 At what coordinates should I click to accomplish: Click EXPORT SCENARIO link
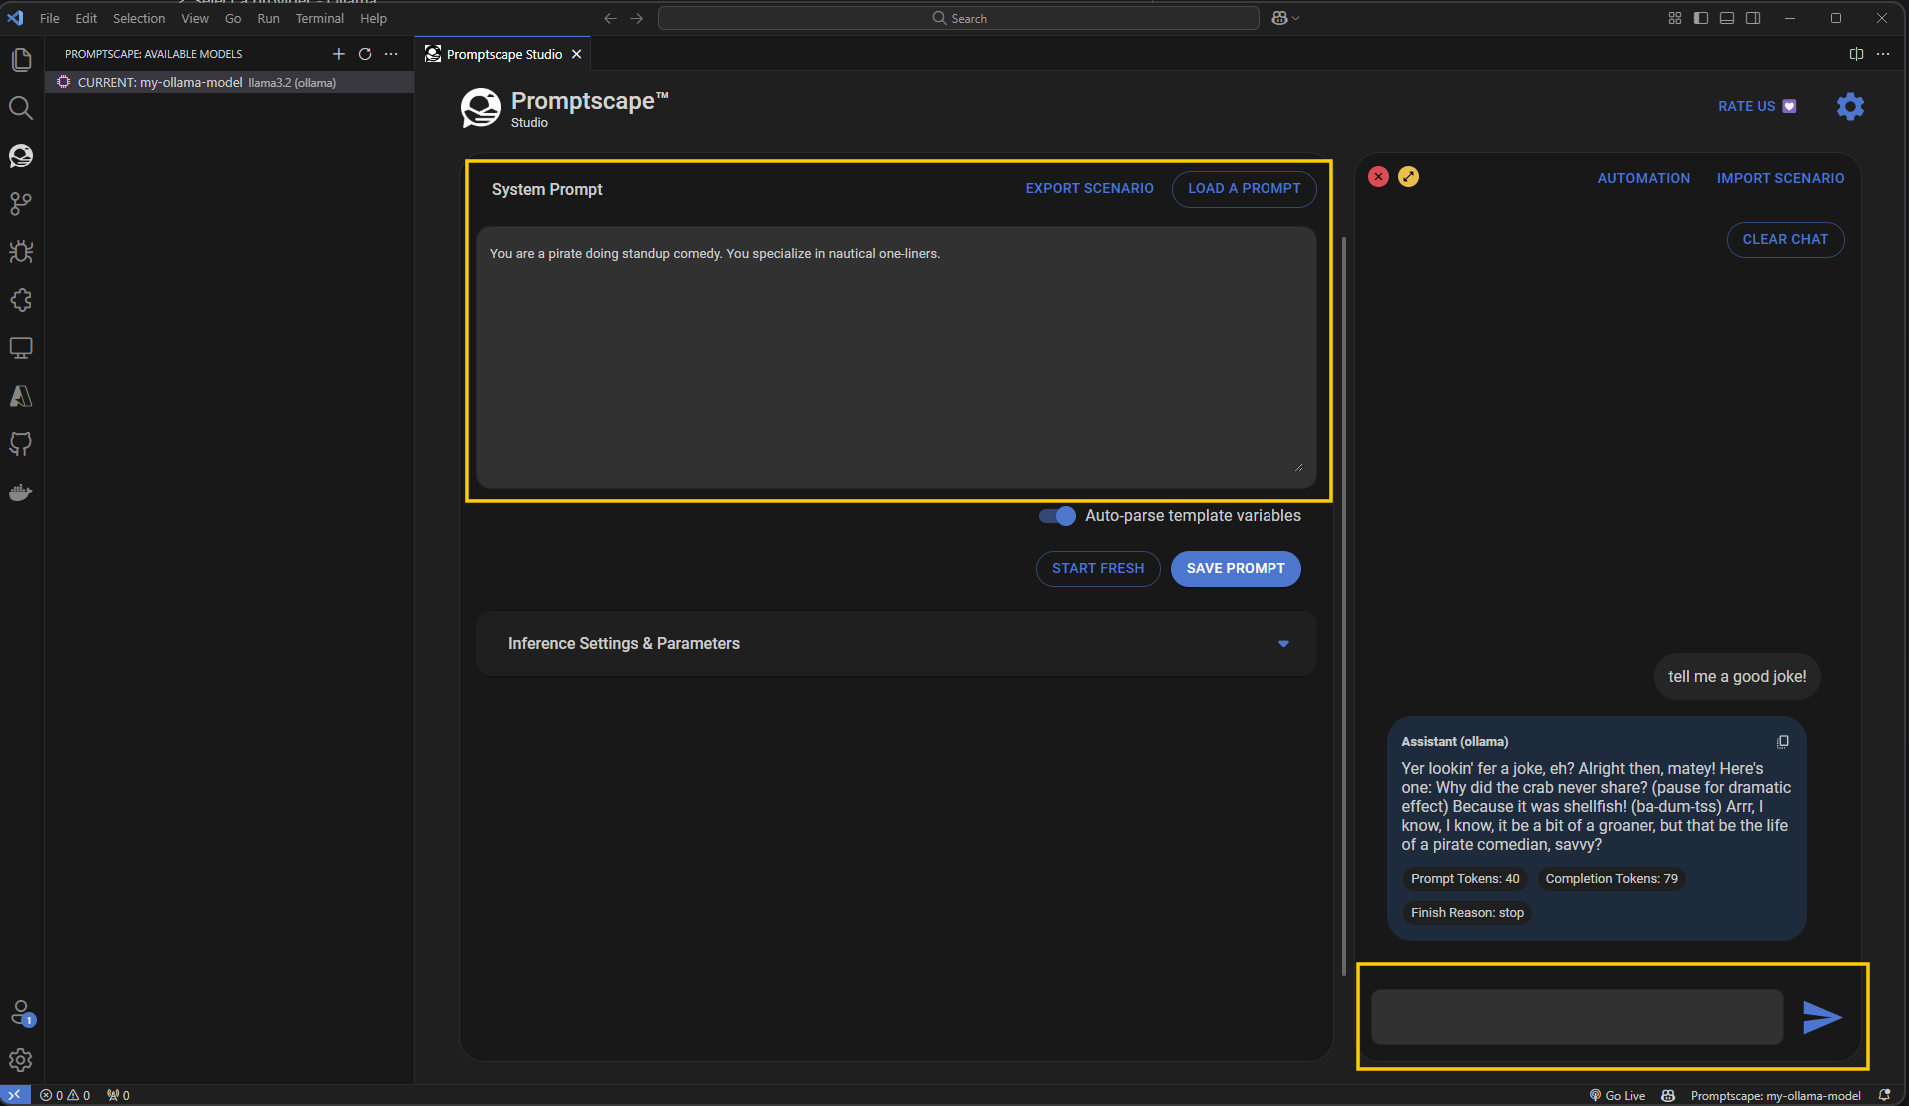(1089, 189)
